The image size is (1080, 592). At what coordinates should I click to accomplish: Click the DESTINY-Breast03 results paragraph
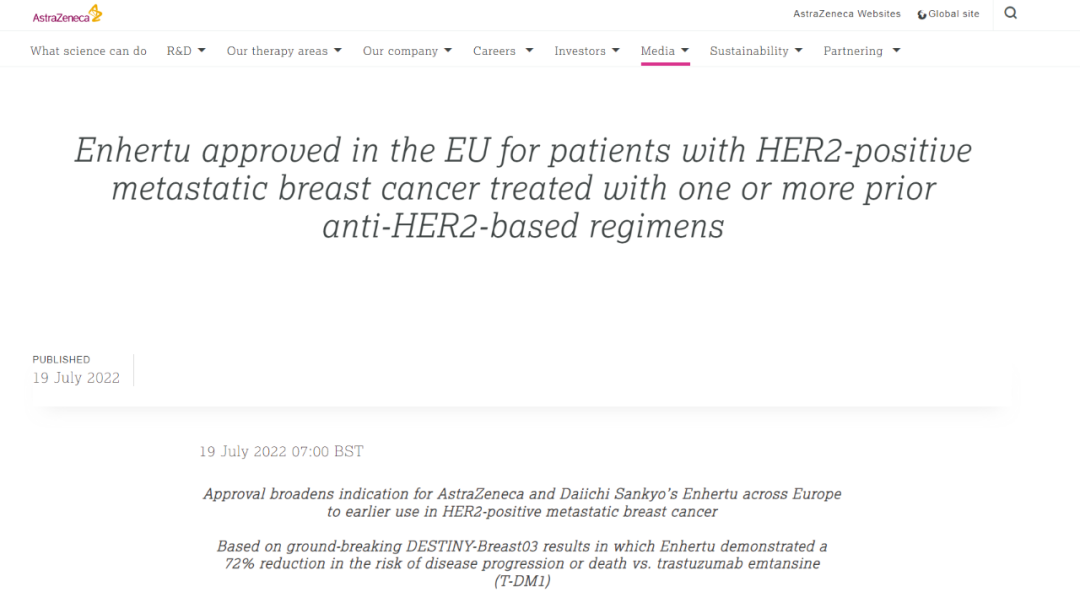coord(522,564)
